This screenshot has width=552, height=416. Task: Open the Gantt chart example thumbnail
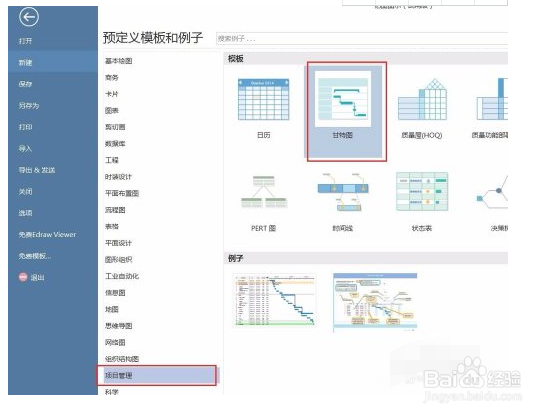(275, 300)
